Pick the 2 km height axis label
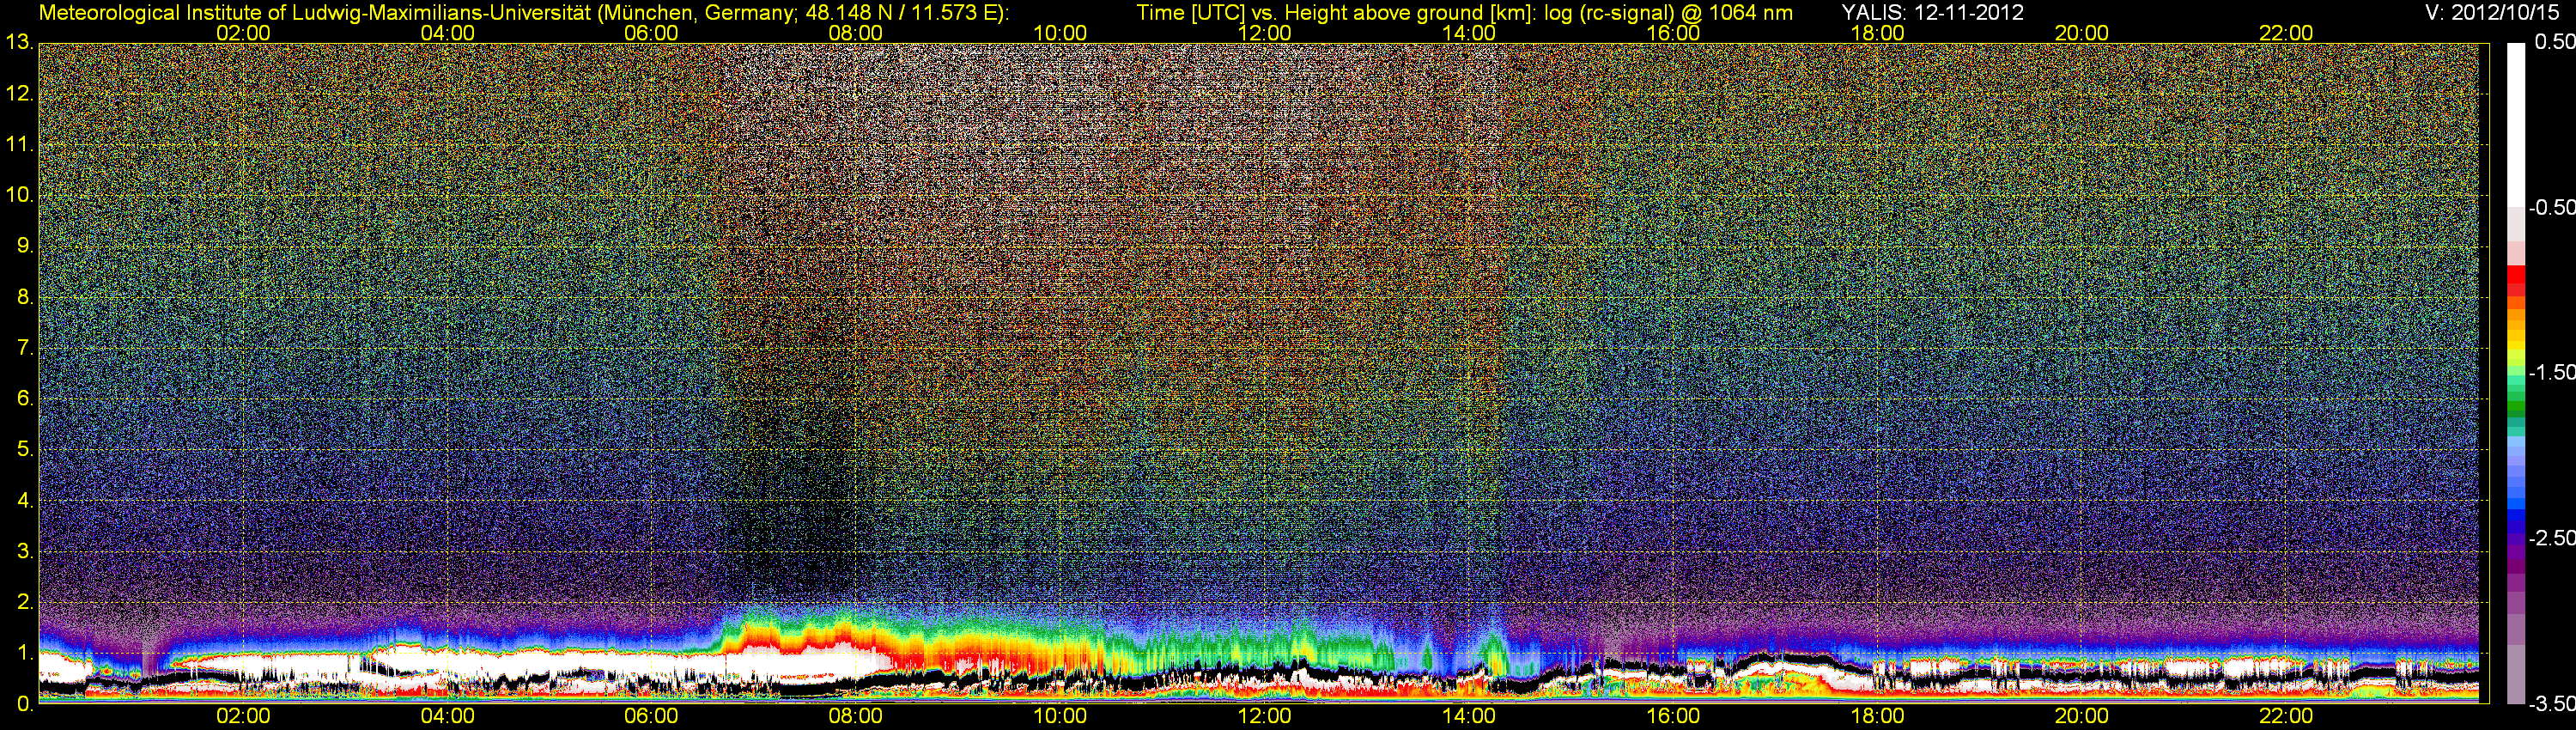Viewport: 2576px width, 730px height. coord(25,602)
